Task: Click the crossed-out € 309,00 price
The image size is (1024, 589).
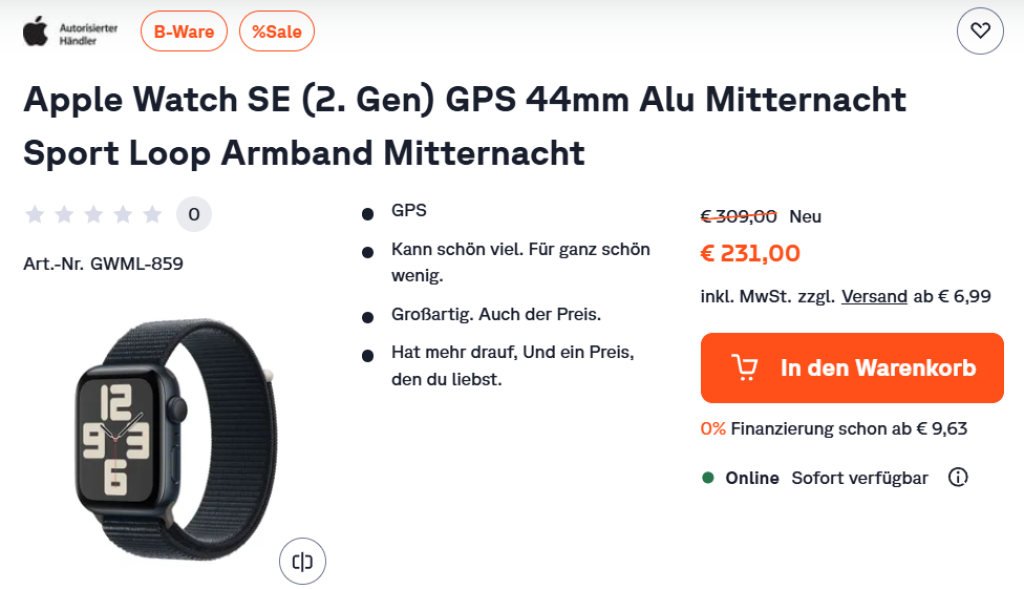Action: click(x=739, y=216)
